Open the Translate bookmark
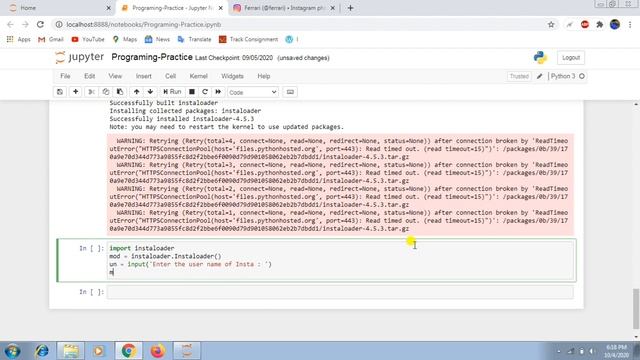 pyautogui.click(x=194, y=39)
